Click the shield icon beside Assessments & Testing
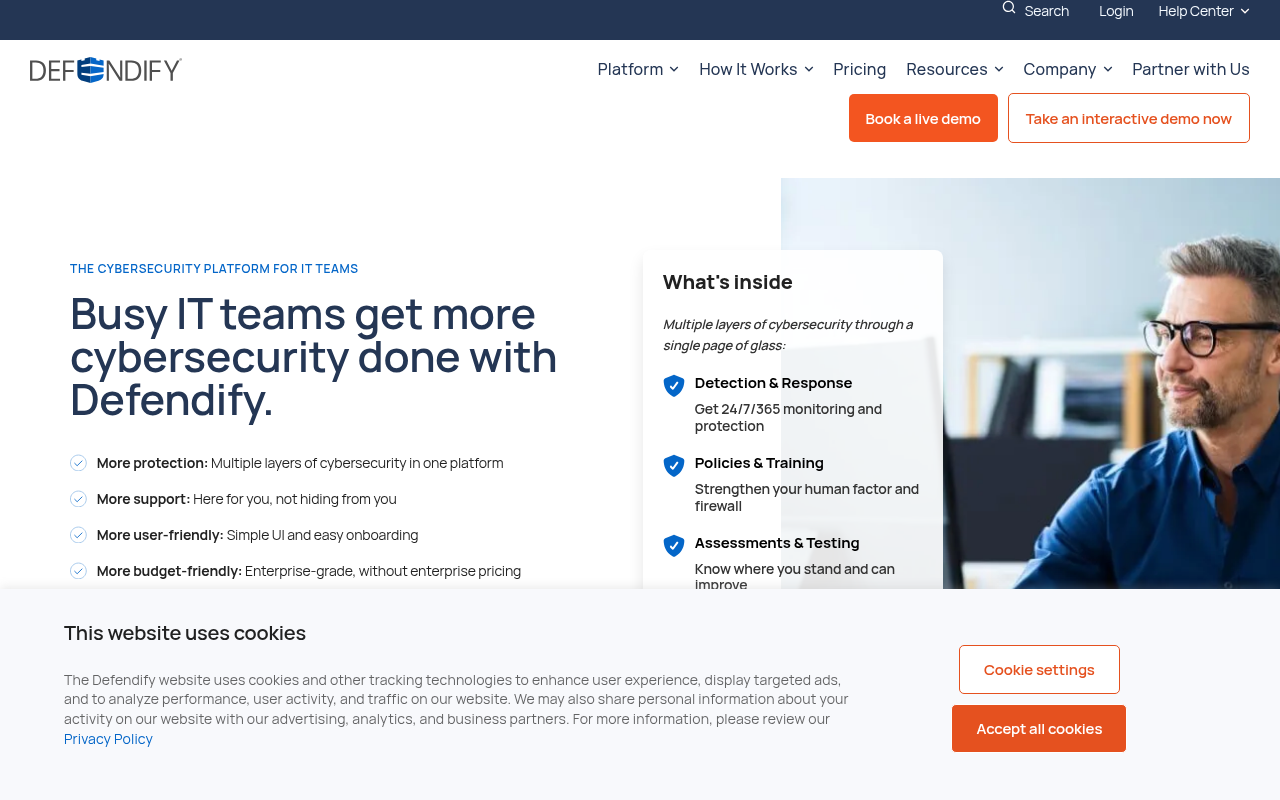The width and height of the screenshot is (1280, 800). (674, 546)
